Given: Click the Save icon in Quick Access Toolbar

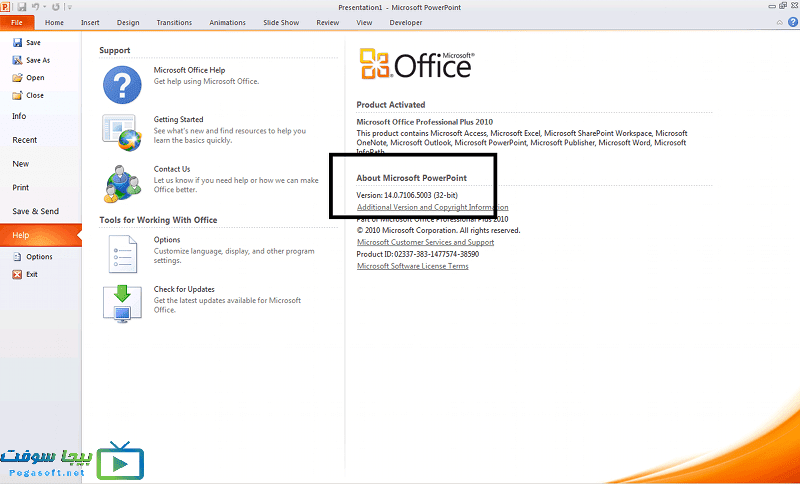Looking at the screenshot, I should pos(21,7).
